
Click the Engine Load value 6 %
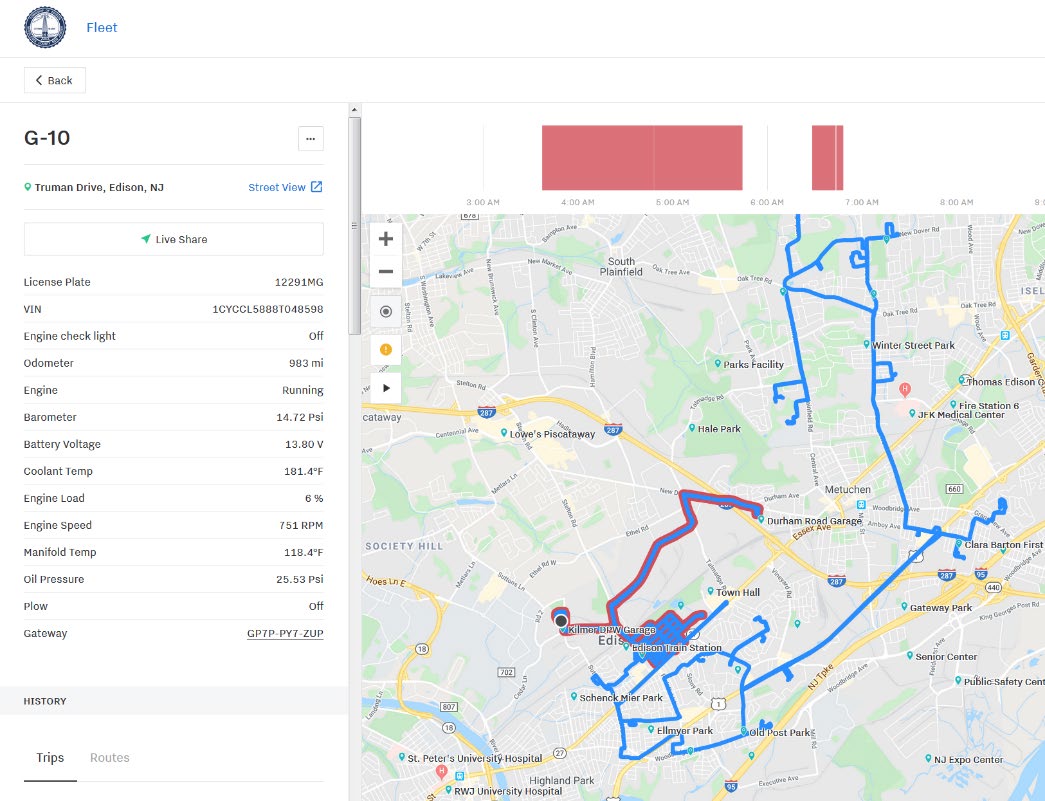click(x=315, y=498)
